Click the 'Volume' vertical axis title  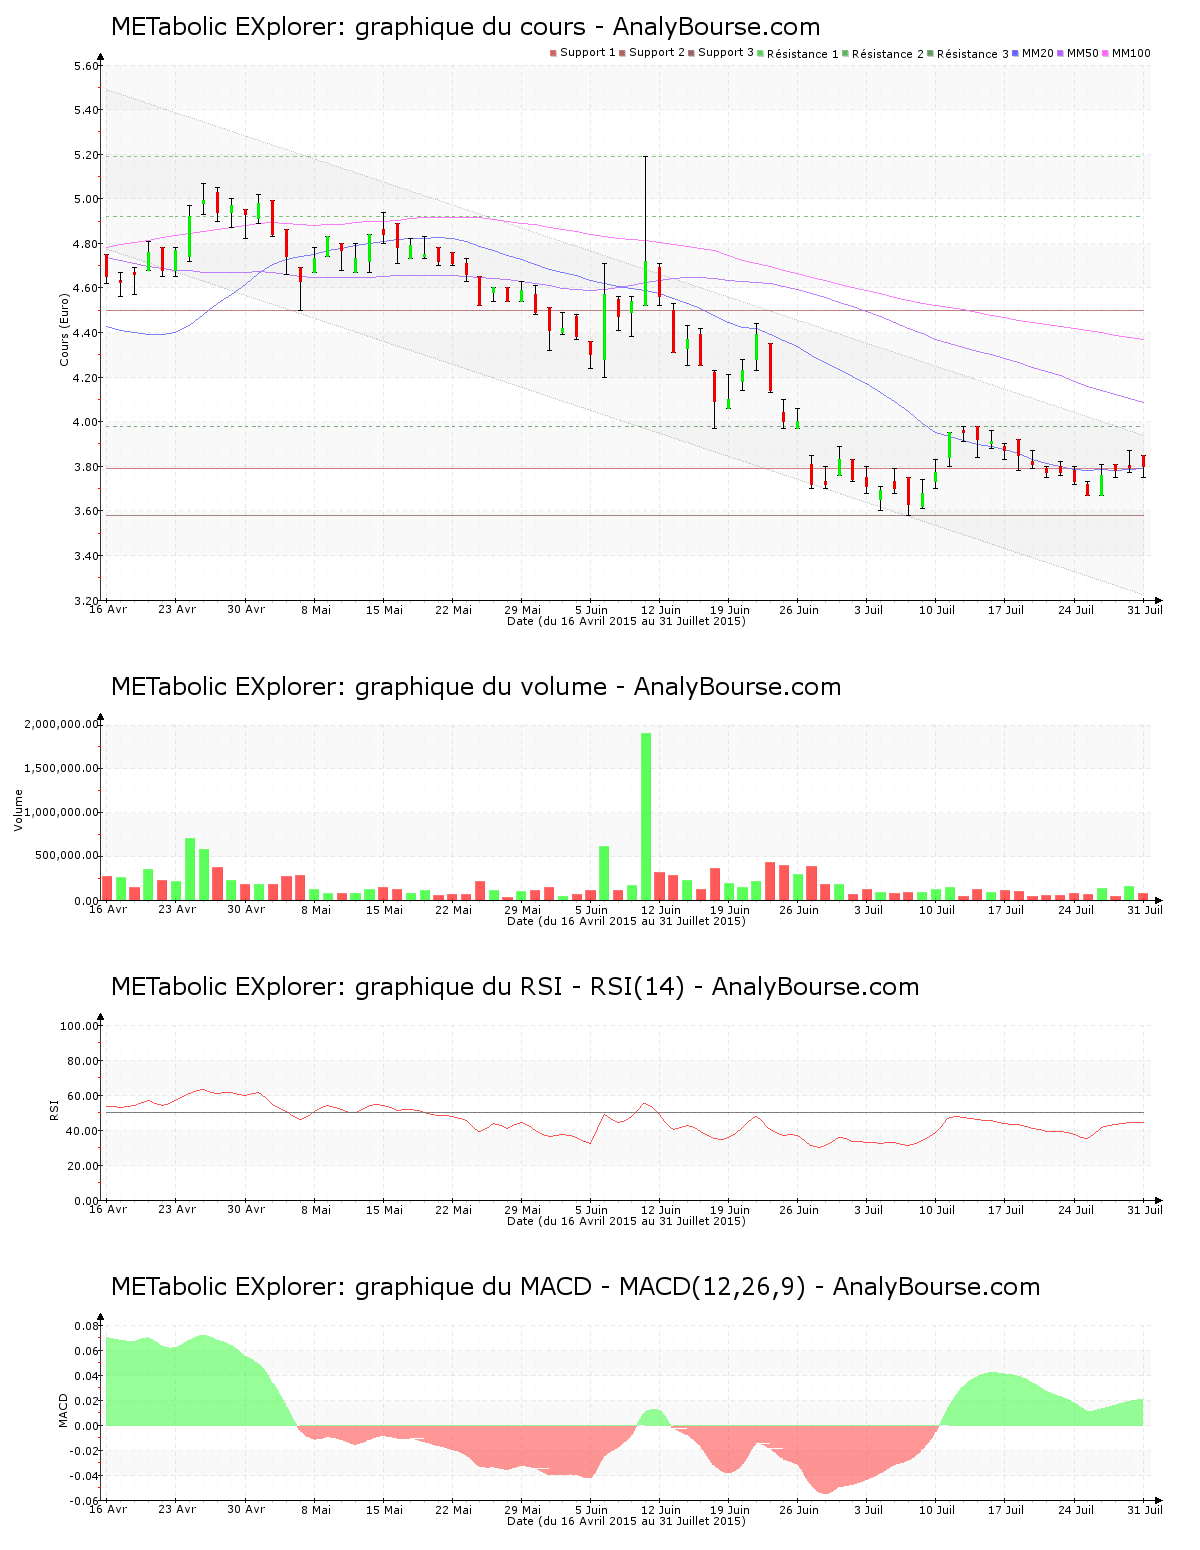[18, 810]
